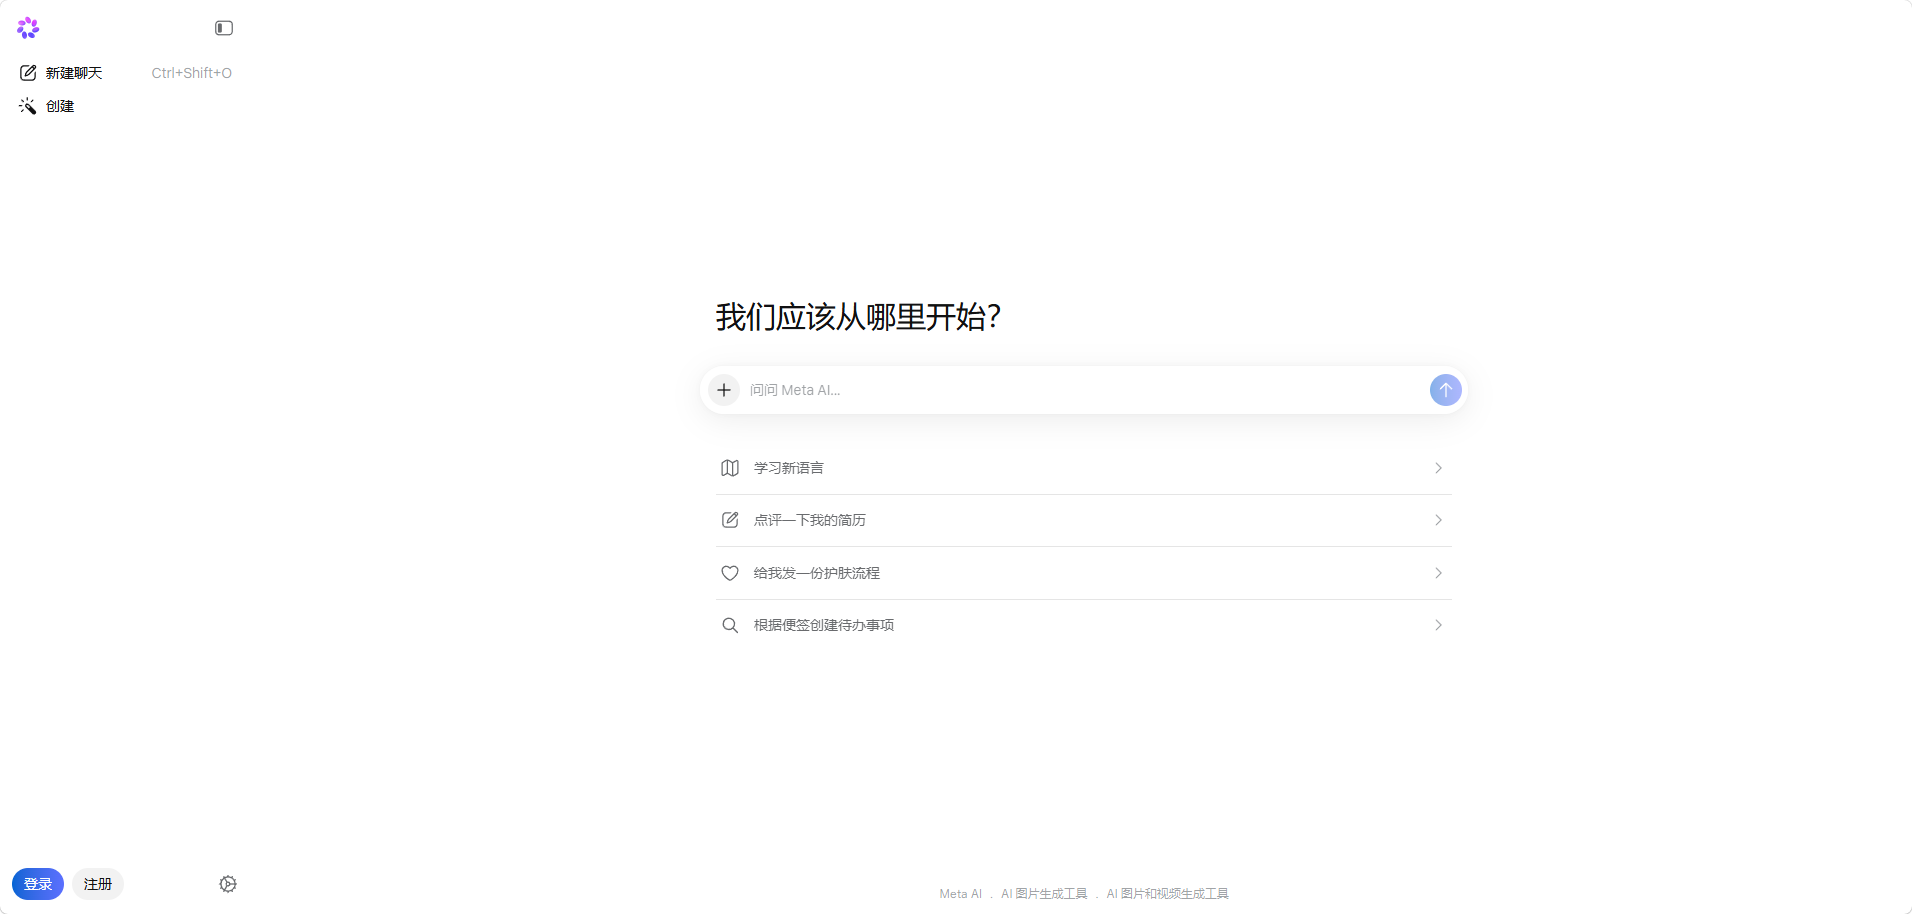1912x914 pixels.
Task: Click the edit icon beside 点评一下我的简历
Action: [x=730, y=520]
